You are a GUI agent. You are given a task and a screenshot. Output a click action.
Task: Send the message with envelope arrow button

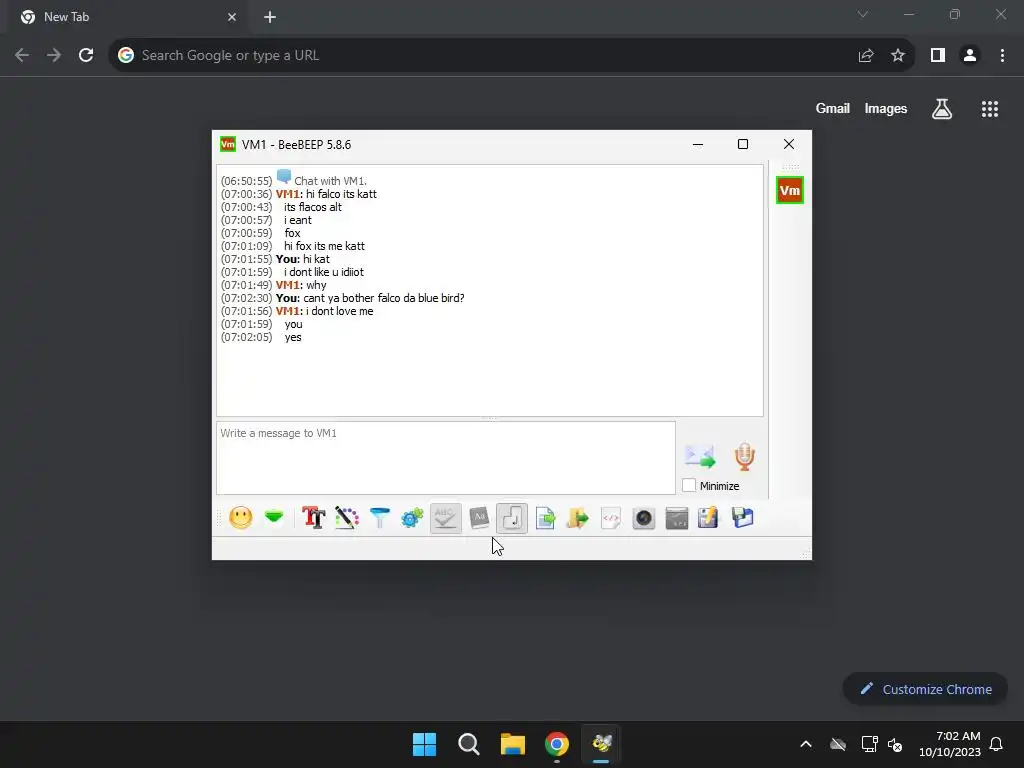point(699,456)
